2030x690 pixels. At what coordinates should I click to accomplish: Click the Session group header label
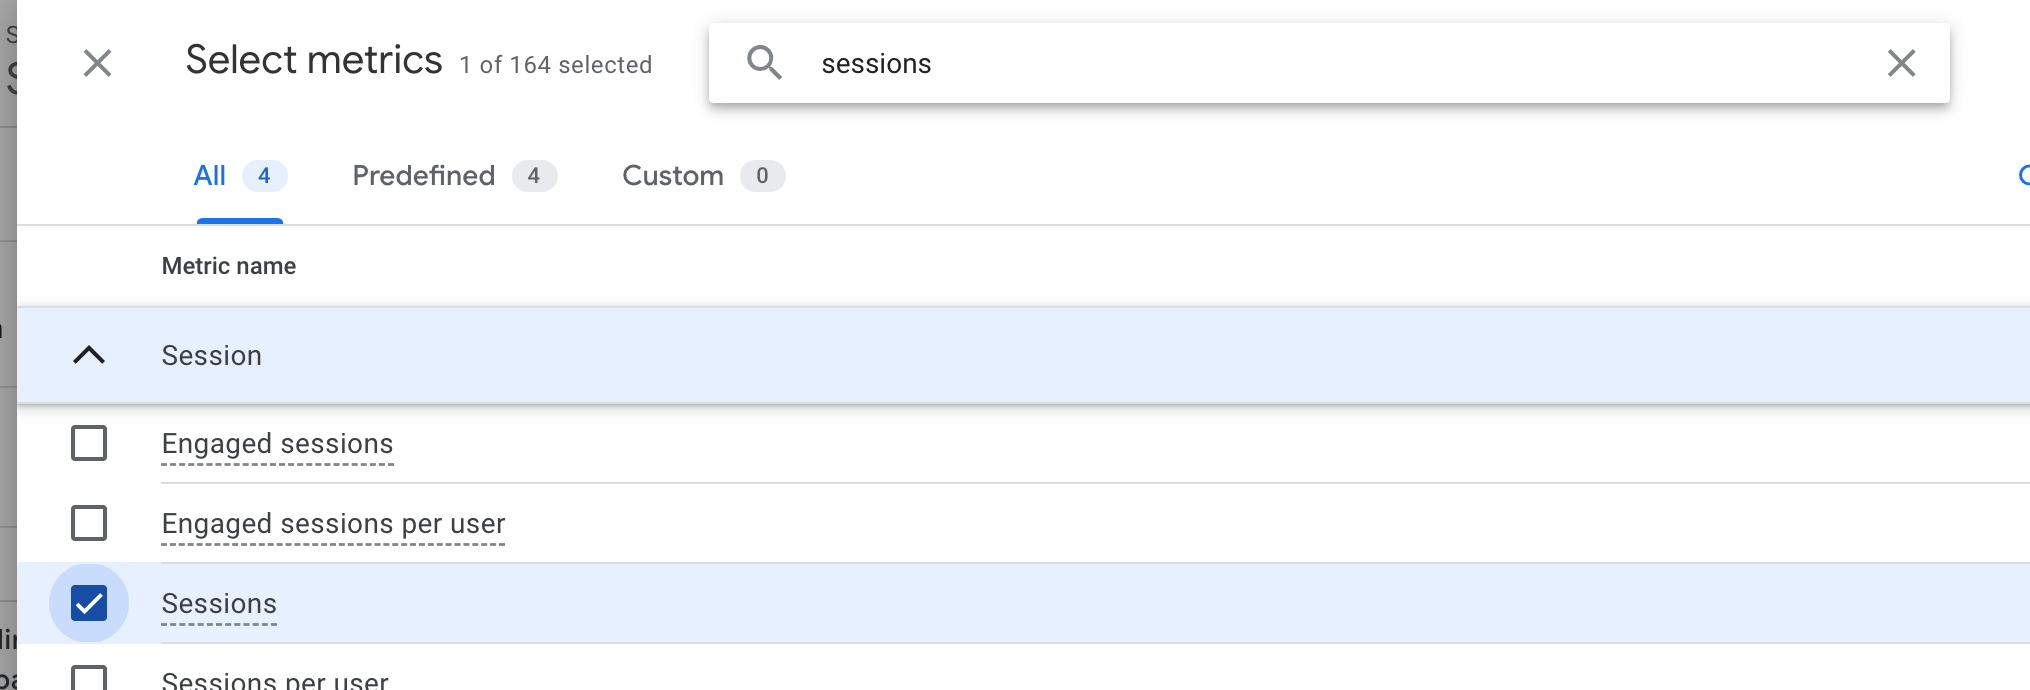coord(212,355)
